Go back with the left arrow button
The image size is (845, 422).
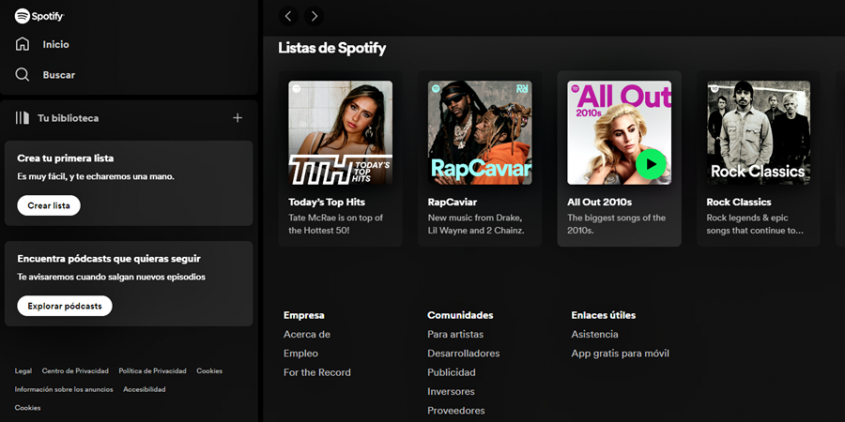click(x=288, y=16)
